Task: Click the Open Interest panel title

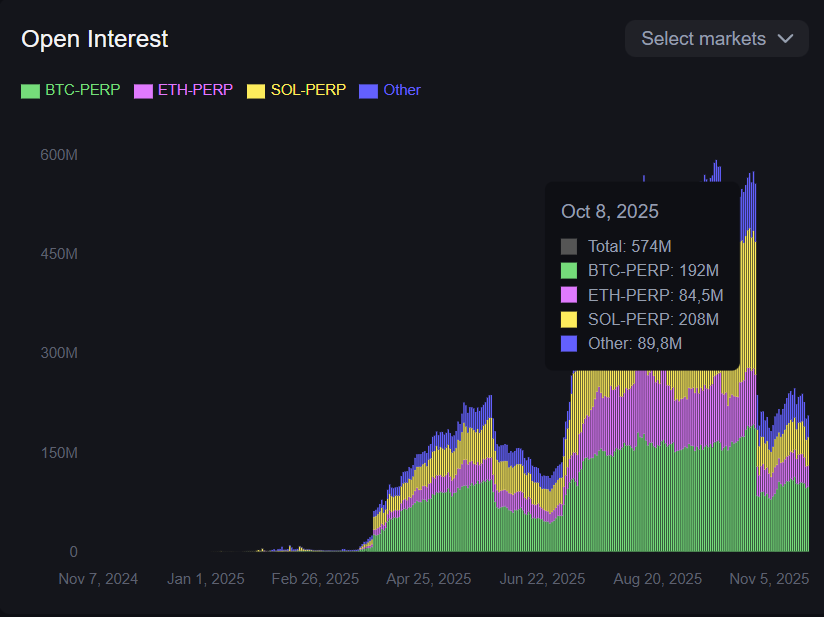Action: (95, 39)
